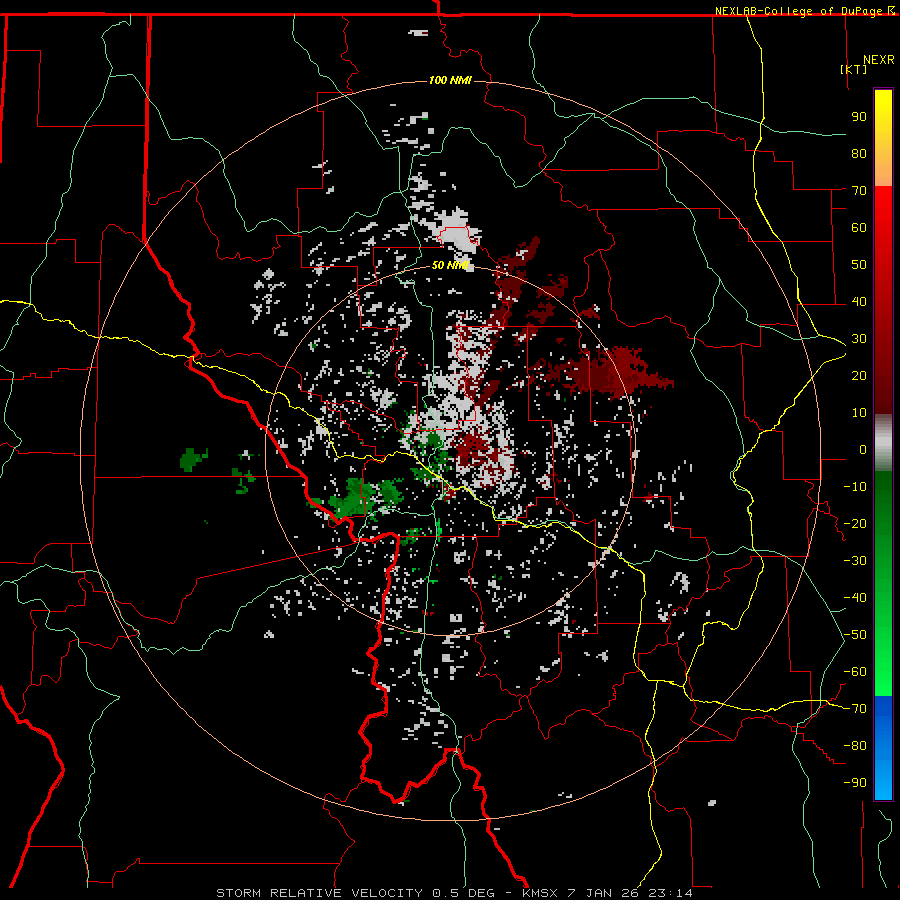Click the 60 value on the velocity scale
This screenshot has width=900, height=900.
click(859, 228)
